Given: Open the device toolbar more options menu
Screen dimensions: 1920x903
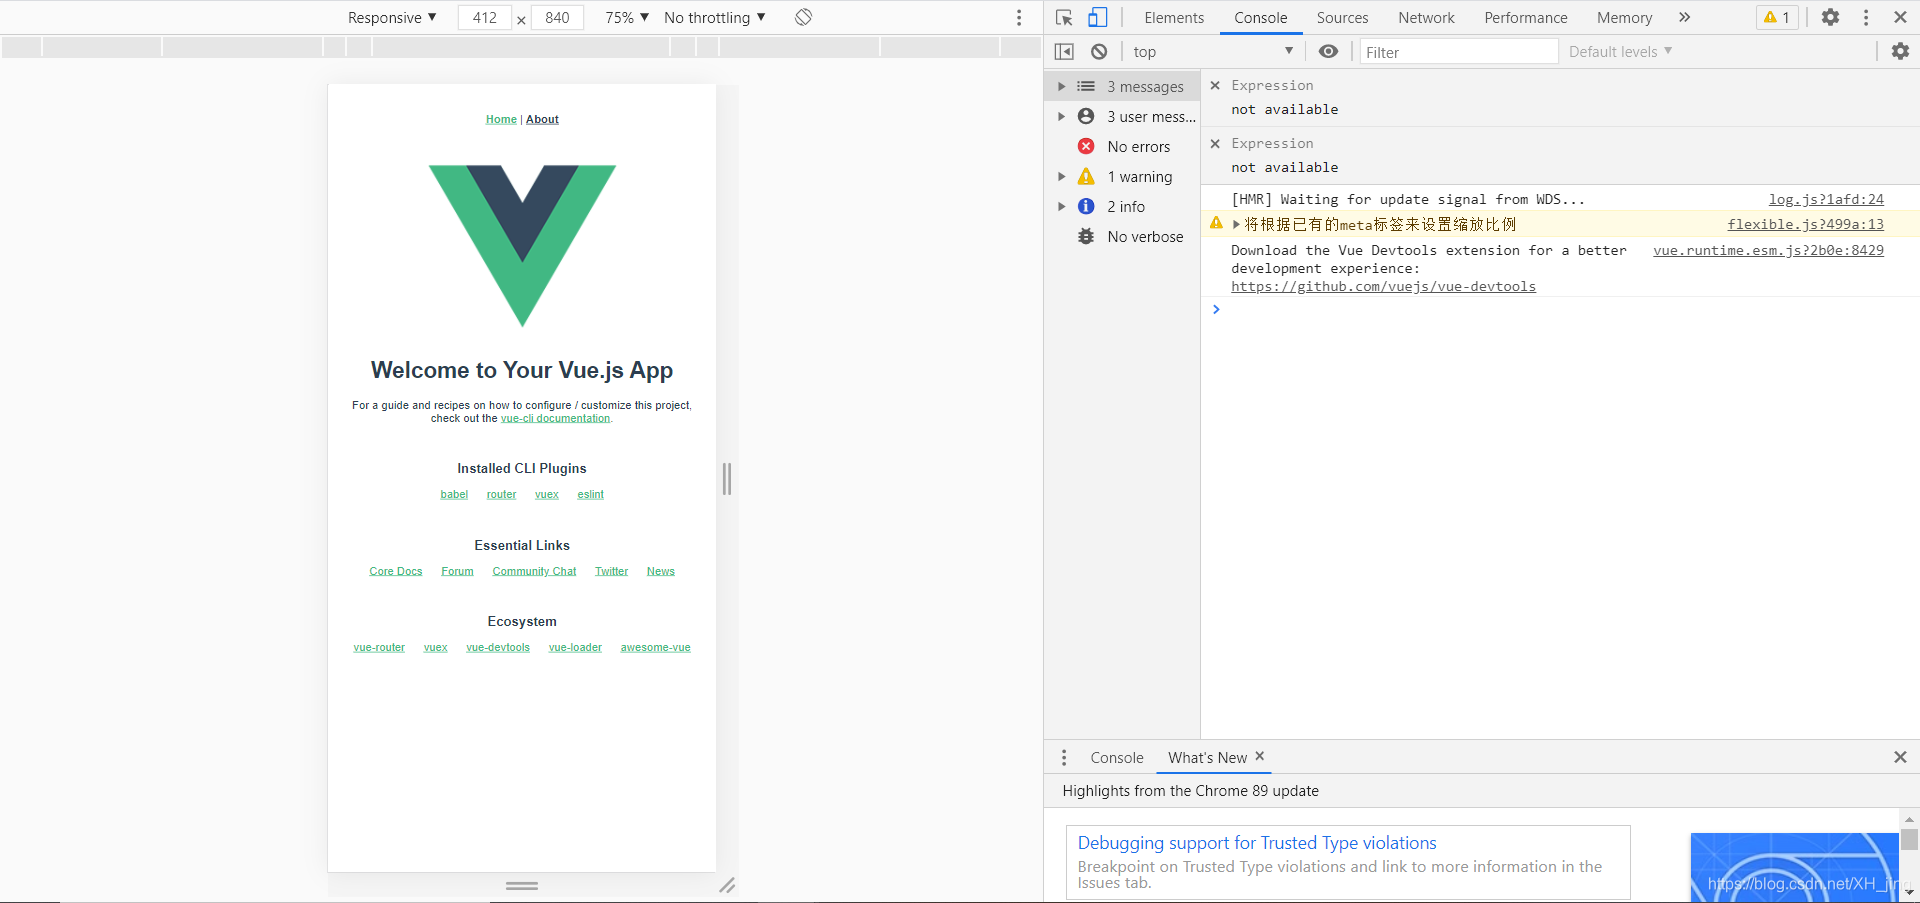Looking at the screenshot, I should point(1019,17).
